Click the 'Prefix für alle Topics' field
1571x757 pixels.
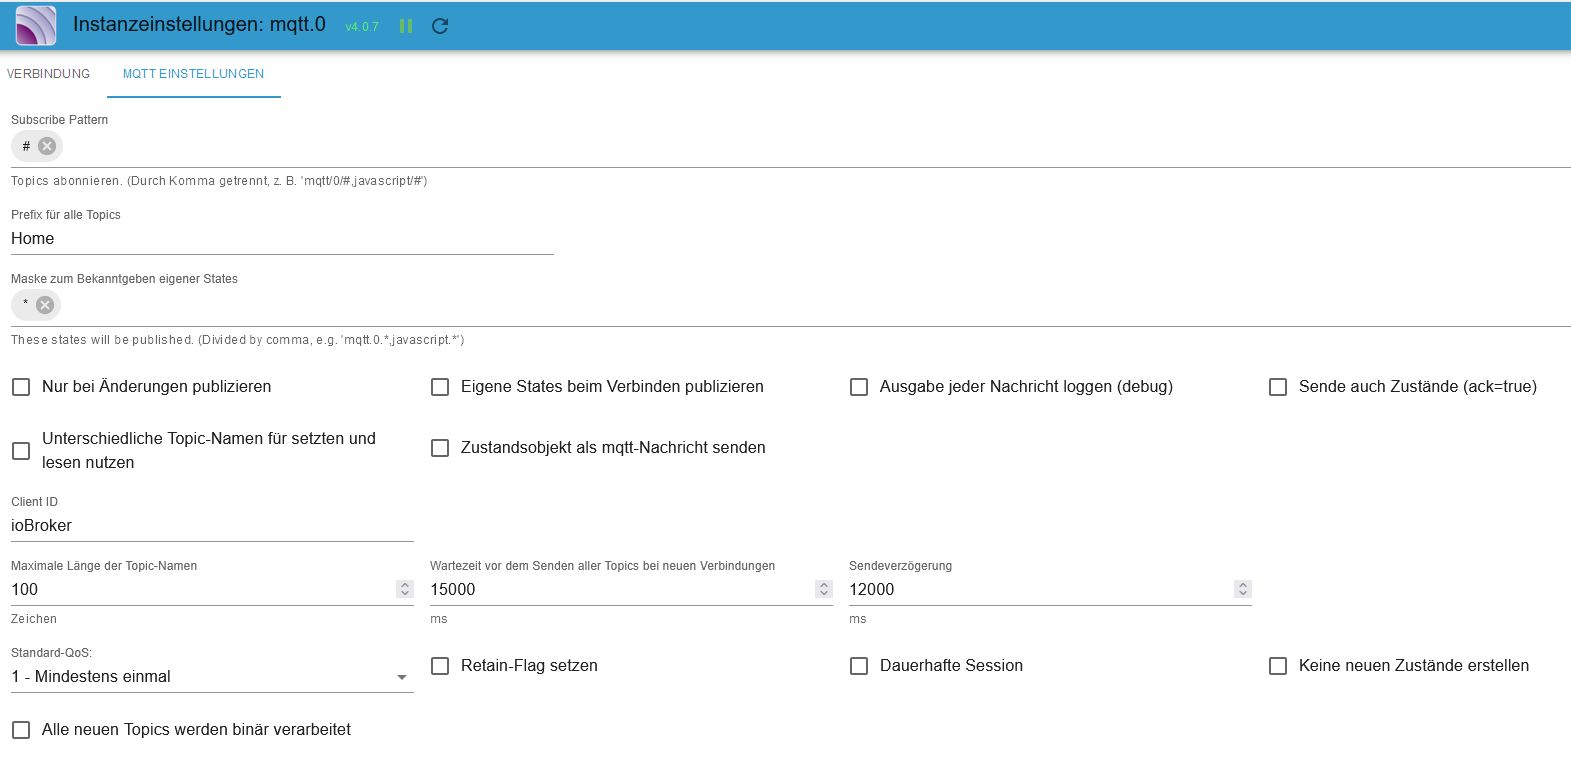point(281,239)
